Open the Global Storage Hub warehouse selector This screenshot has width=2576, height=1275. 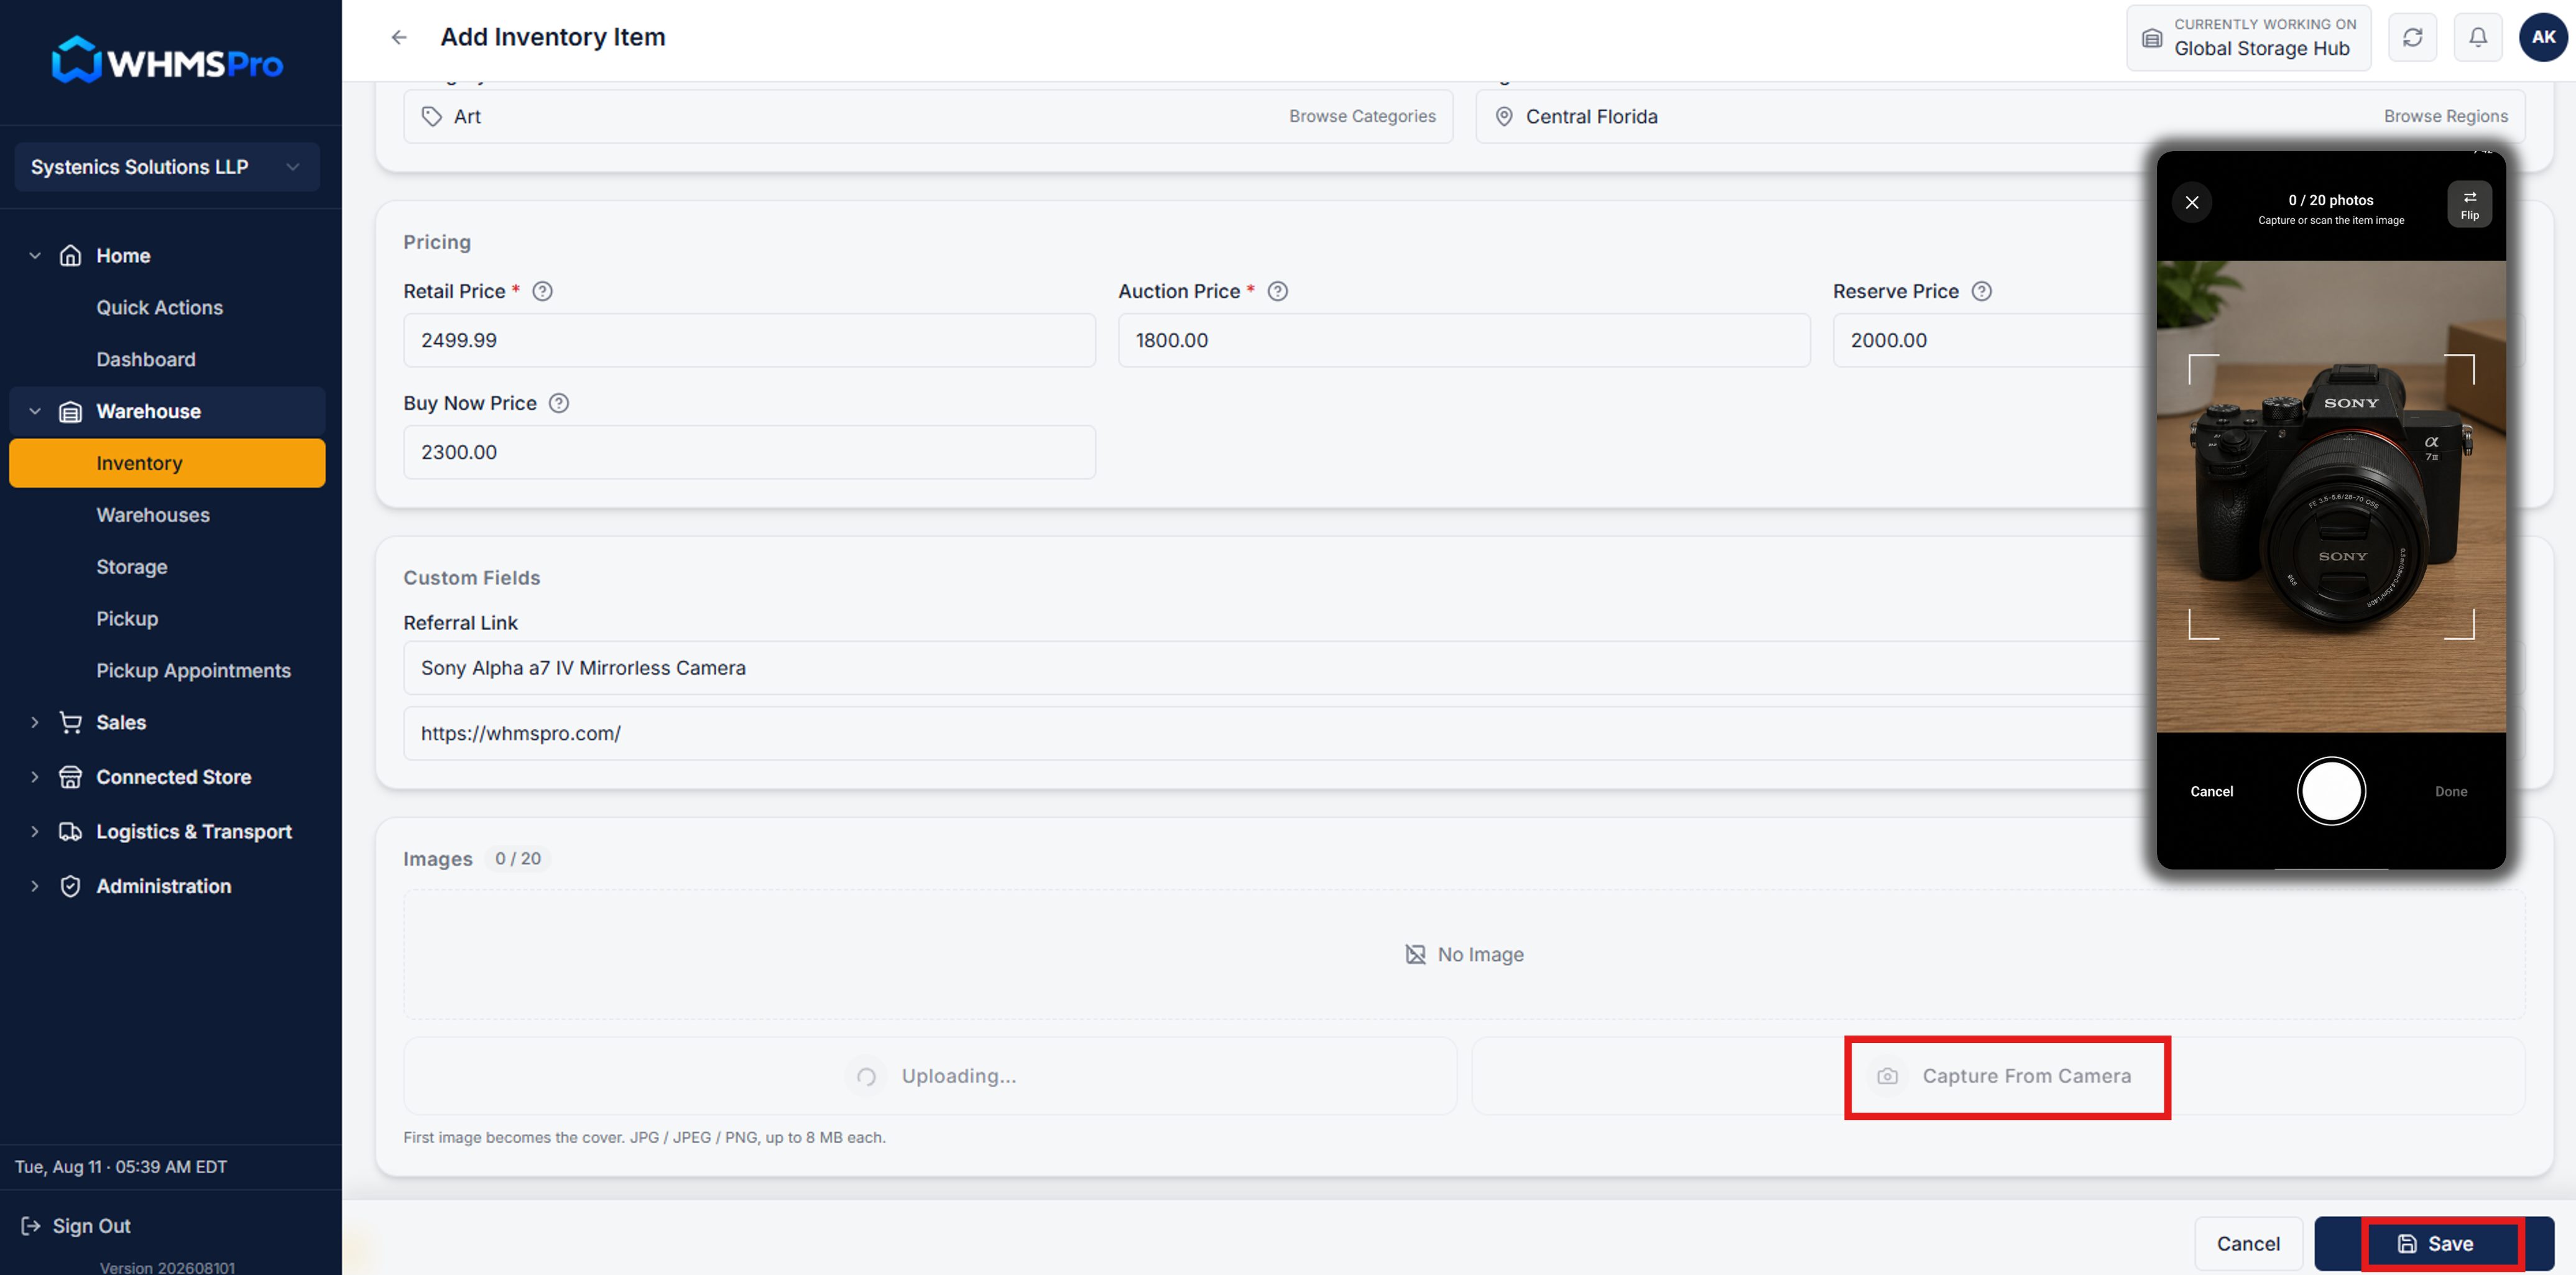[2248, 38]
